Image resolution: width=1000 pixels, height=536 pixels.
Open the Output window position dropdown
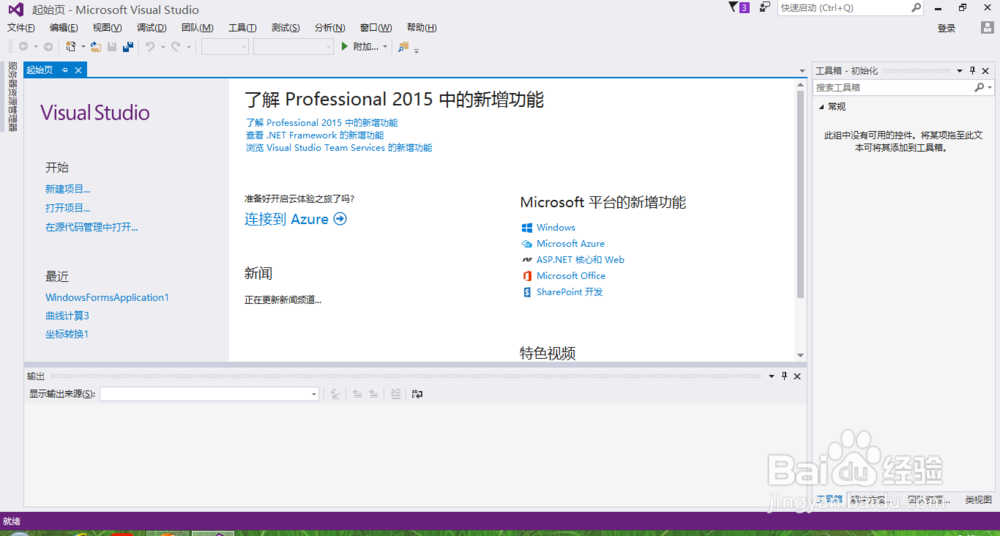(x=772, y=376)
